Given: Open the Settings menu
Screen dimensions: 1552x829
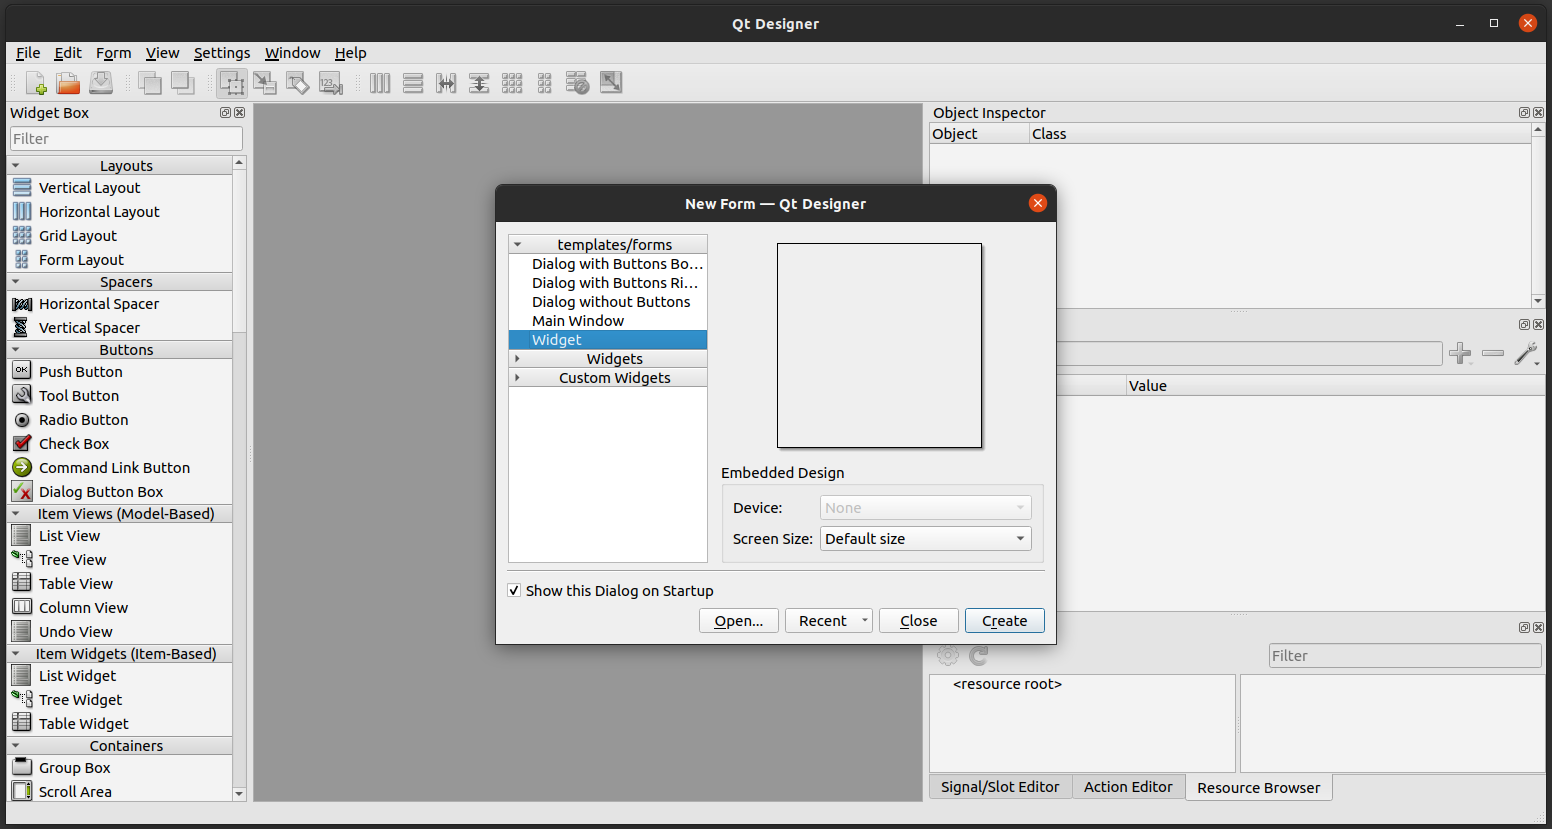Looking at the screenshot, I should click(222, 53).
